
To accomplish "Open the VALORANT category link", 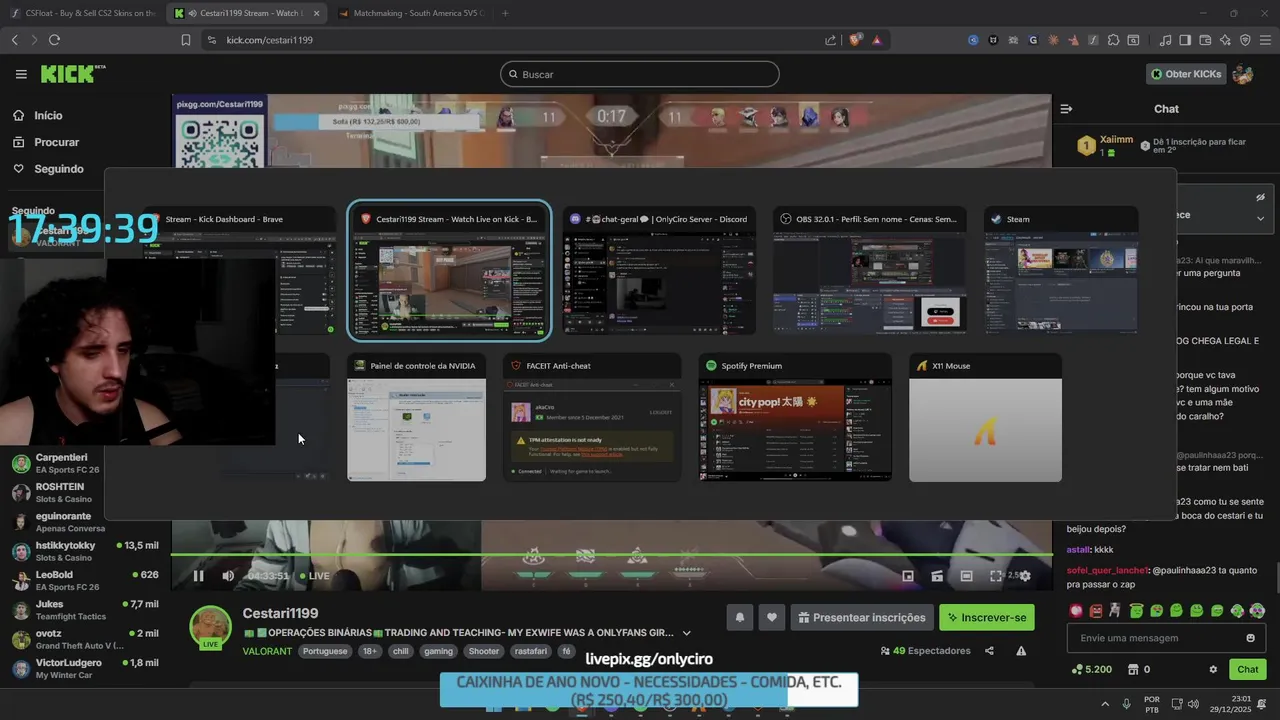I will (x=267, y=651).
